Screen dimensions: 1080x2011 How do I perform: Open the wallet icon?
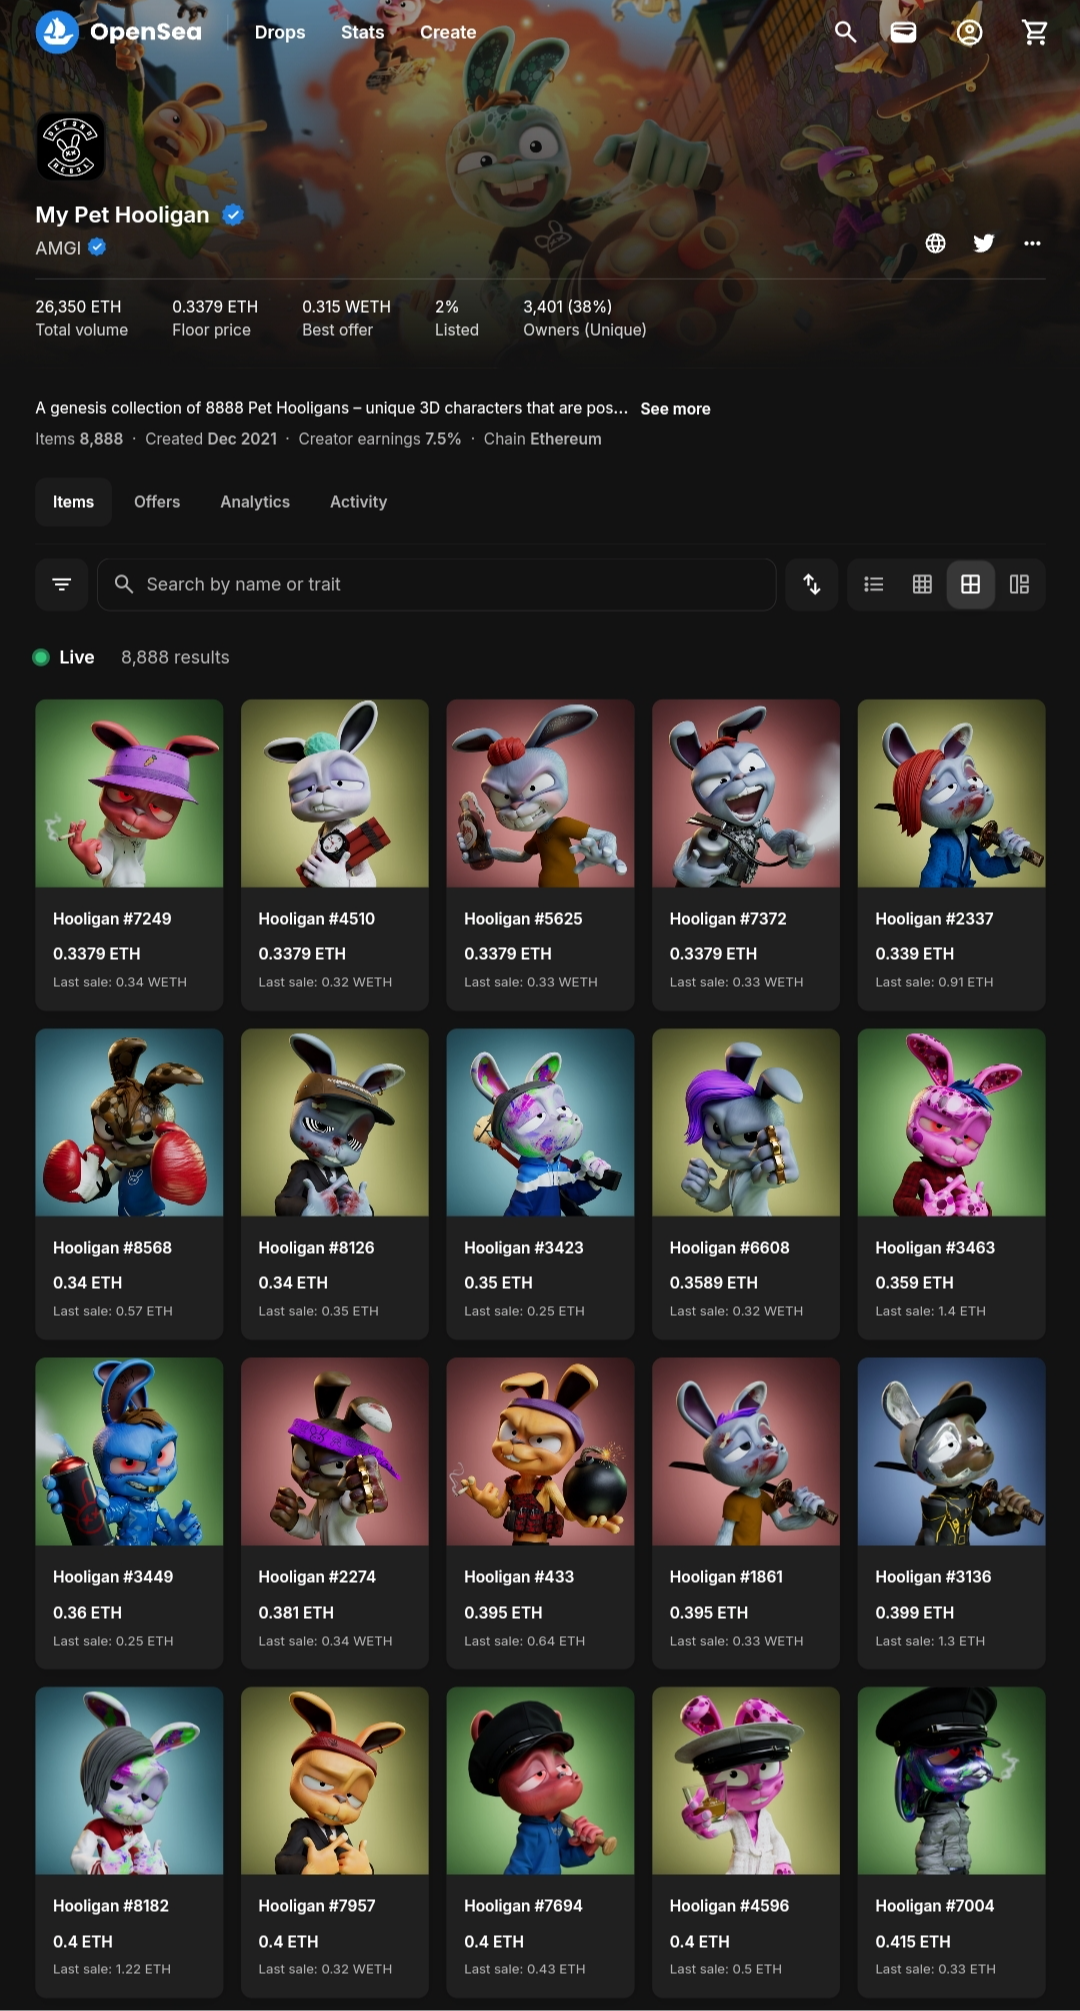[x=904, y=32]
